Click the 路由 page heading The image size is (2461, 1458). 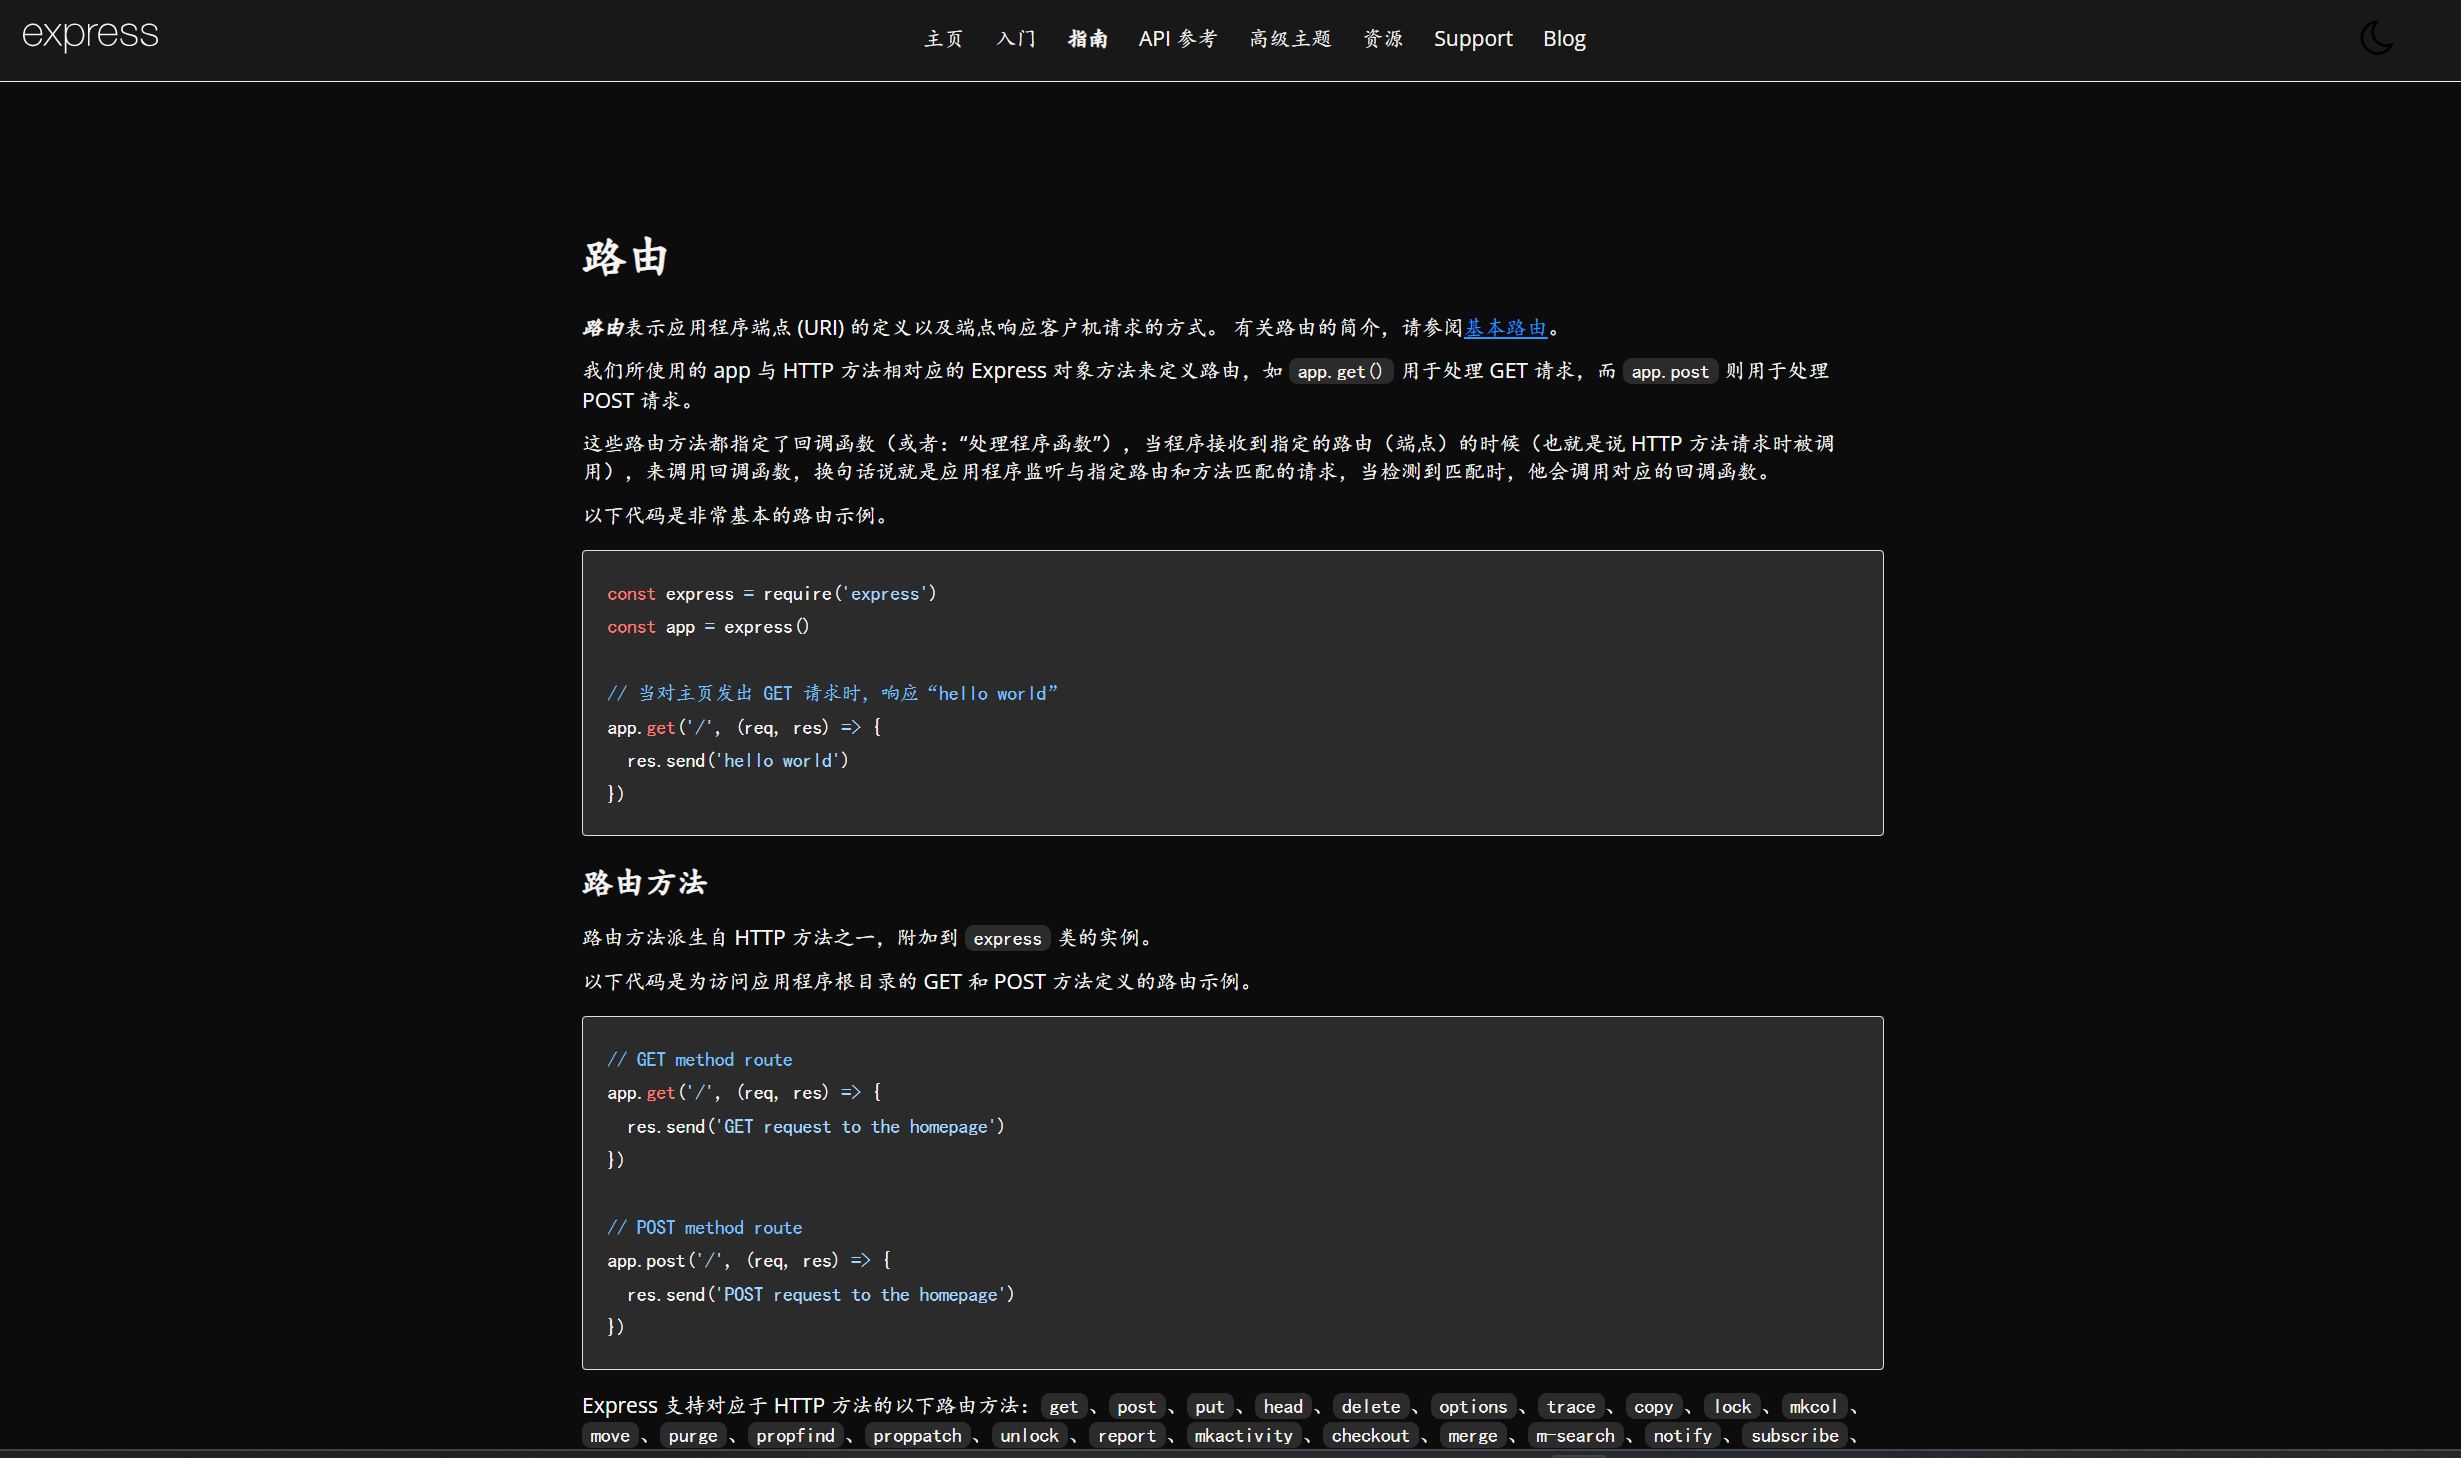626,257
